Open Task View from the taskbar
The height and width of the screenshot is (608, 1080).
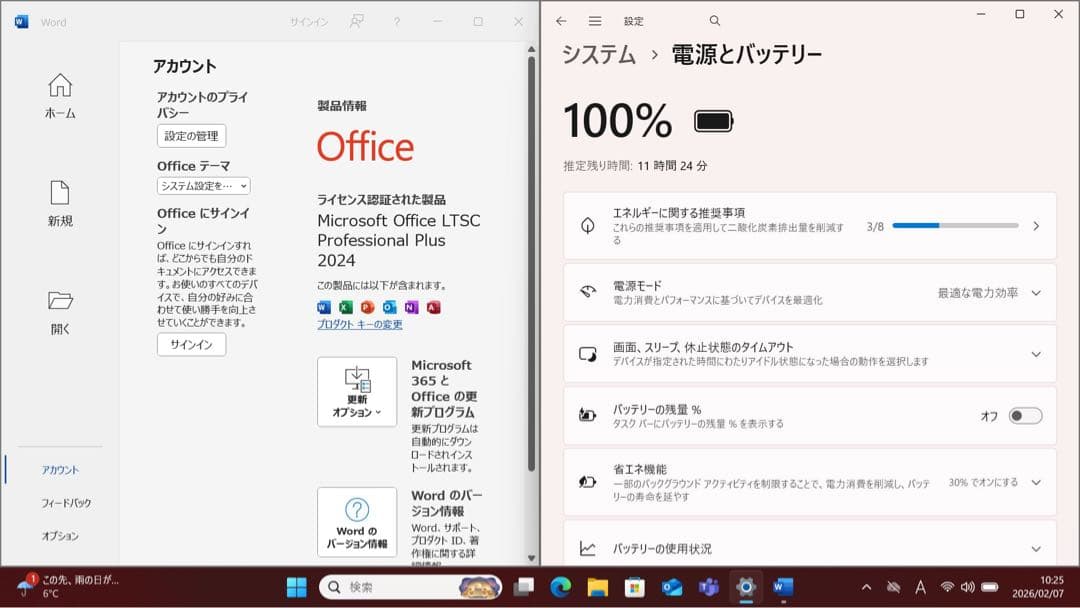pyautogui.click(x=523, y=587)
